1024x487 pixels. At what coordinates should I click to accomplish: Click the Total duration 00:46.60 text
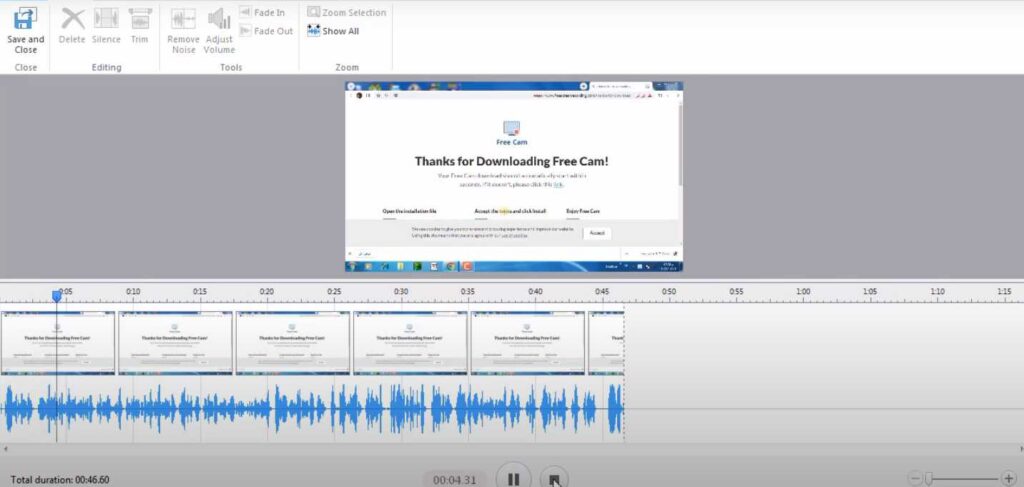[60, 480]
